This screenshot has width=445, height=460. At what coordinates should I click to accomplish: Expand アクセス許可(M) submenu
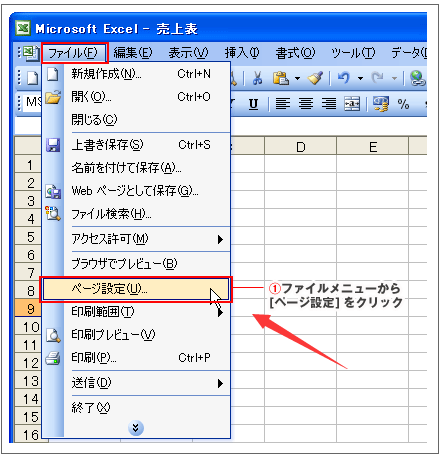click(x=137, y=239)
